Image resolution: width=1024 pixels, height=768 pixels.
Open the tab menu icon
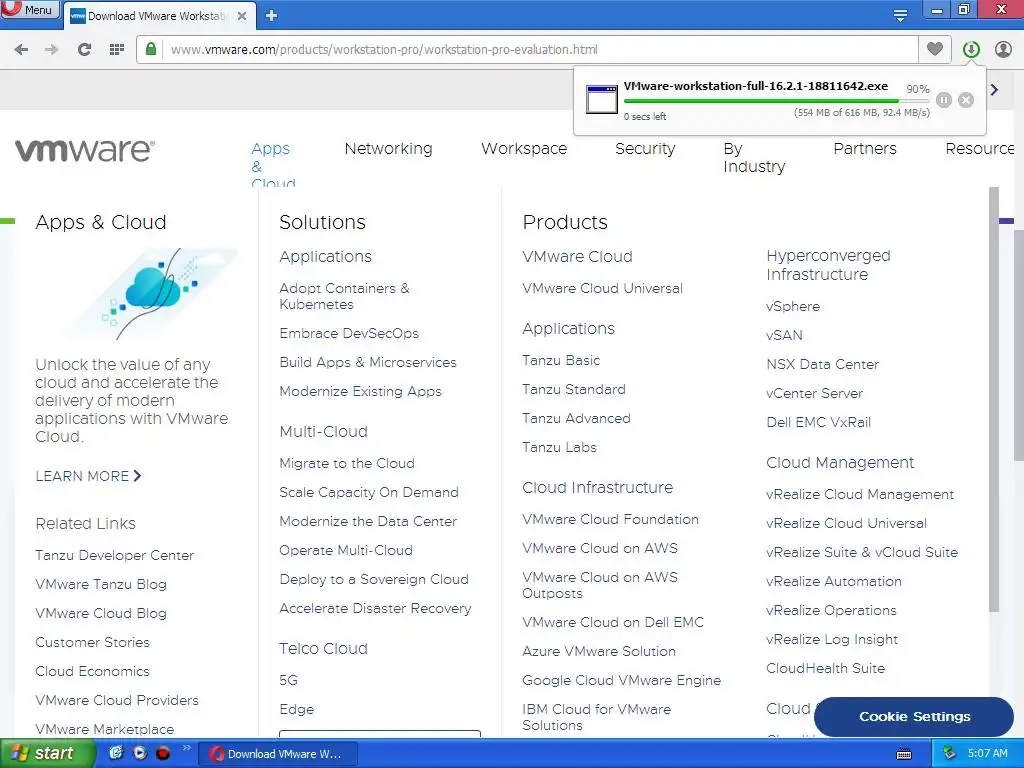[901, 15]
